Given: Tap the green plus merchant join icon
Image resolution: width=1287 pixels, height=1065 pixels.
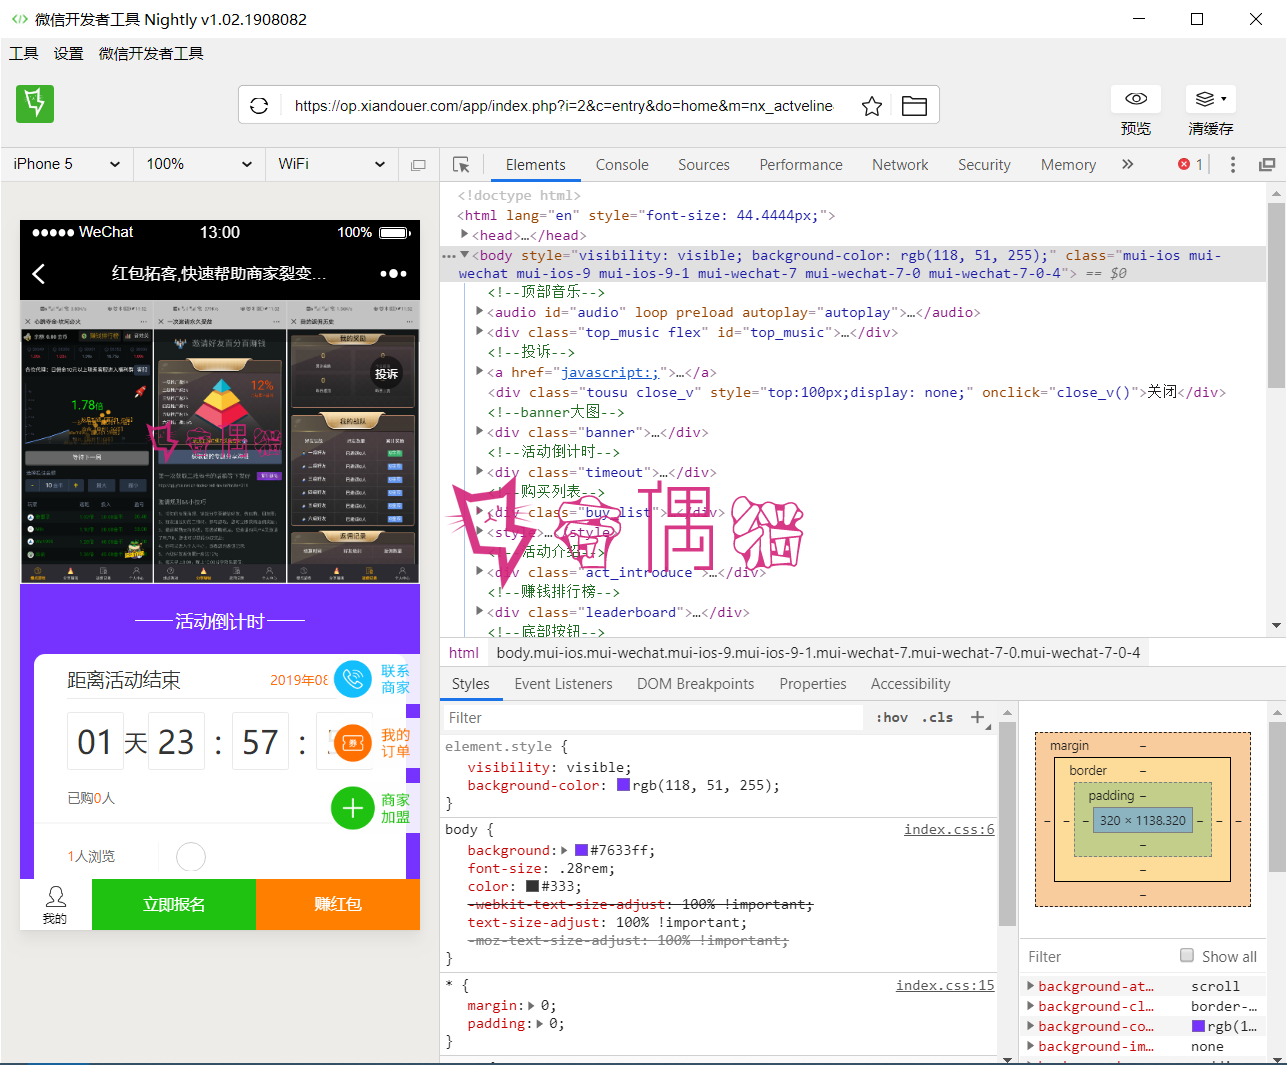Looking at the screenshot, I should [353, 808].
